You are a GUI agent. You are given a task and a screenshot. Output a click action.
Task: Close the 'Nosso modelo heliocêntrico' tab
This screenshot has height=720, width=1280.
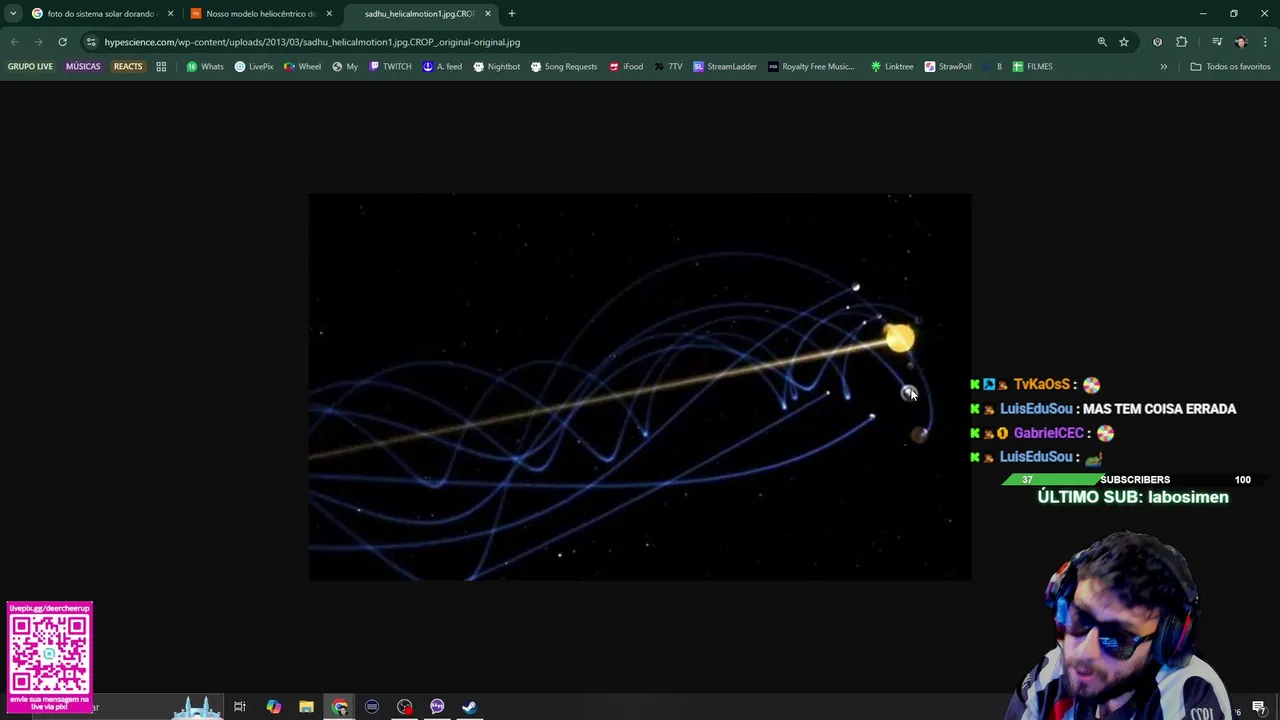click(329, 14)
